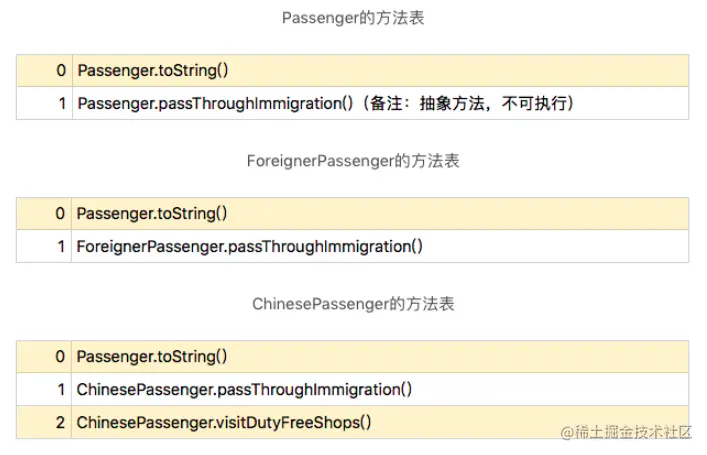The height and width of the screenshot is (455, 707).
Task: Select Passenger.toString() in the ChinesePassenger table
Action: point(152,357)
